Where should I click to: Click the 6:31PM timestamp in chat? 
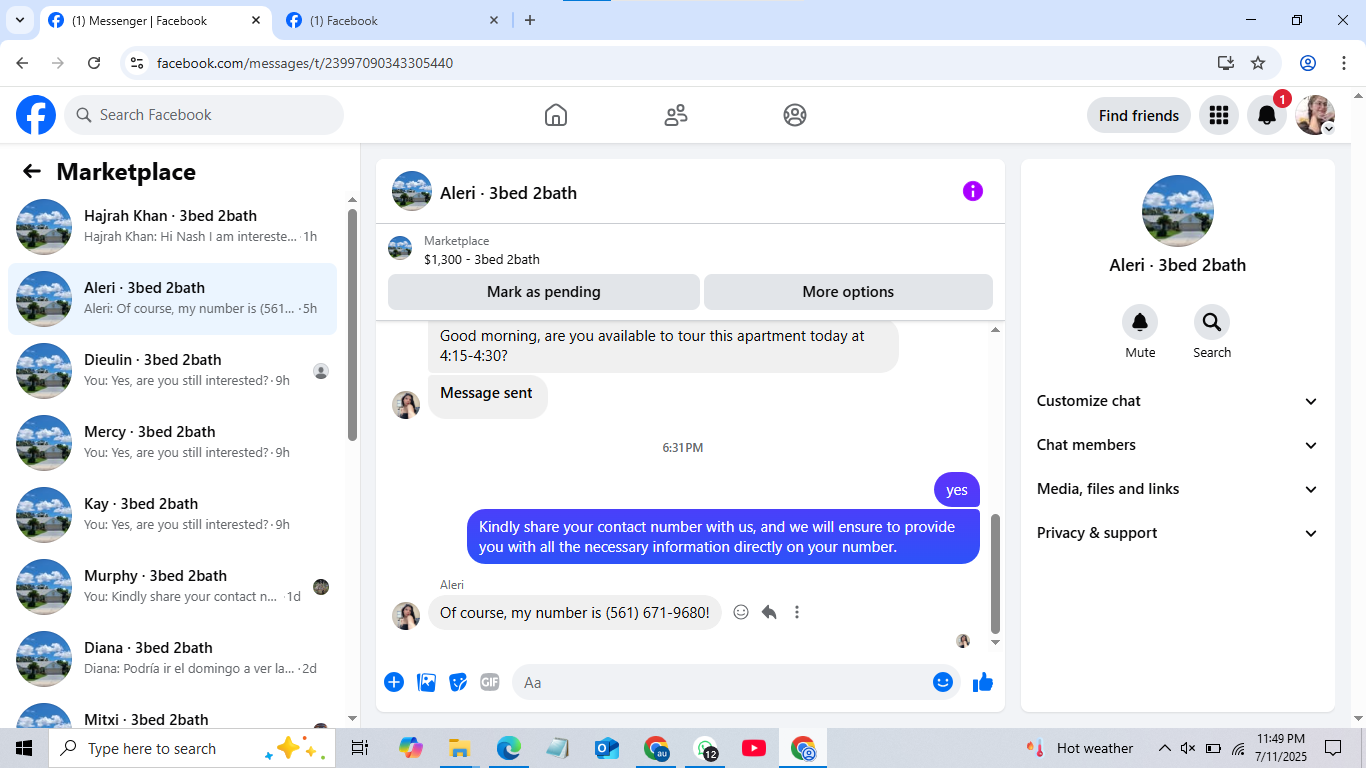point(683,448)
